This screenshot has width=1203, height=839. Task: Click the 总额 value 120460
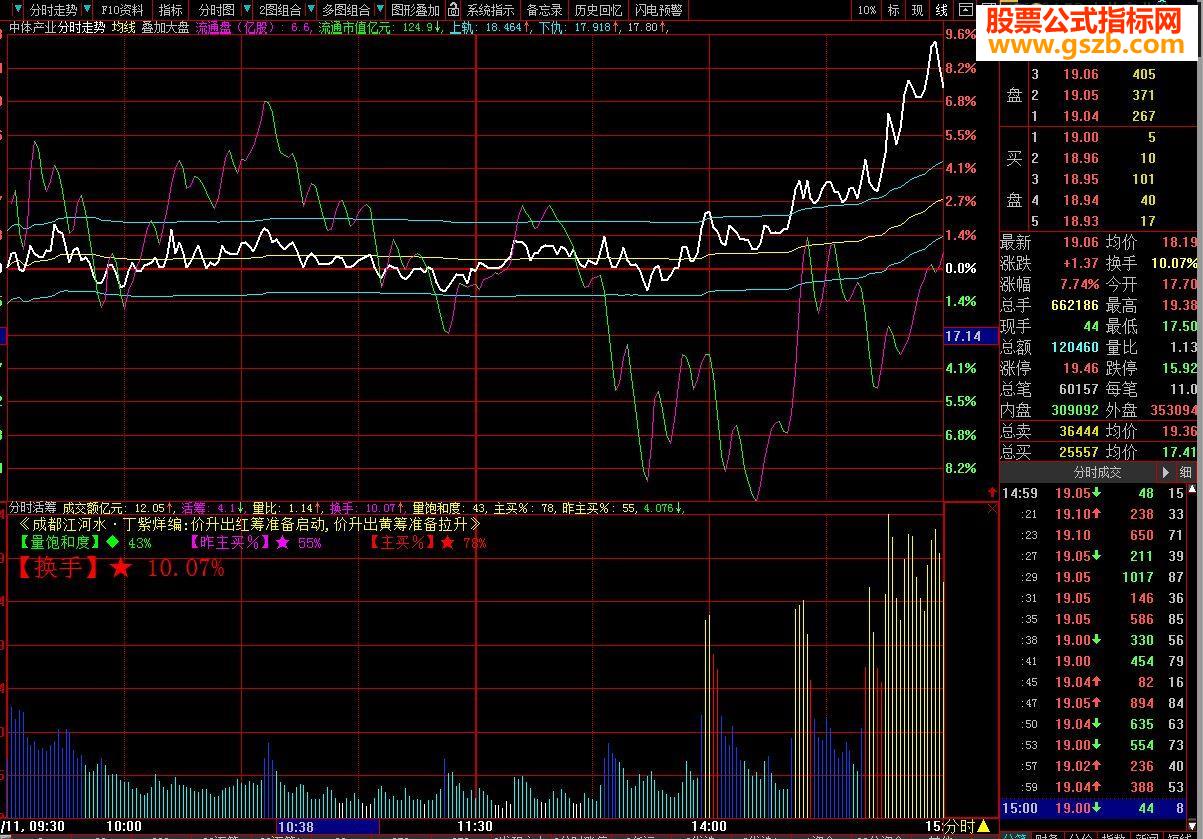click(1073, 347)
